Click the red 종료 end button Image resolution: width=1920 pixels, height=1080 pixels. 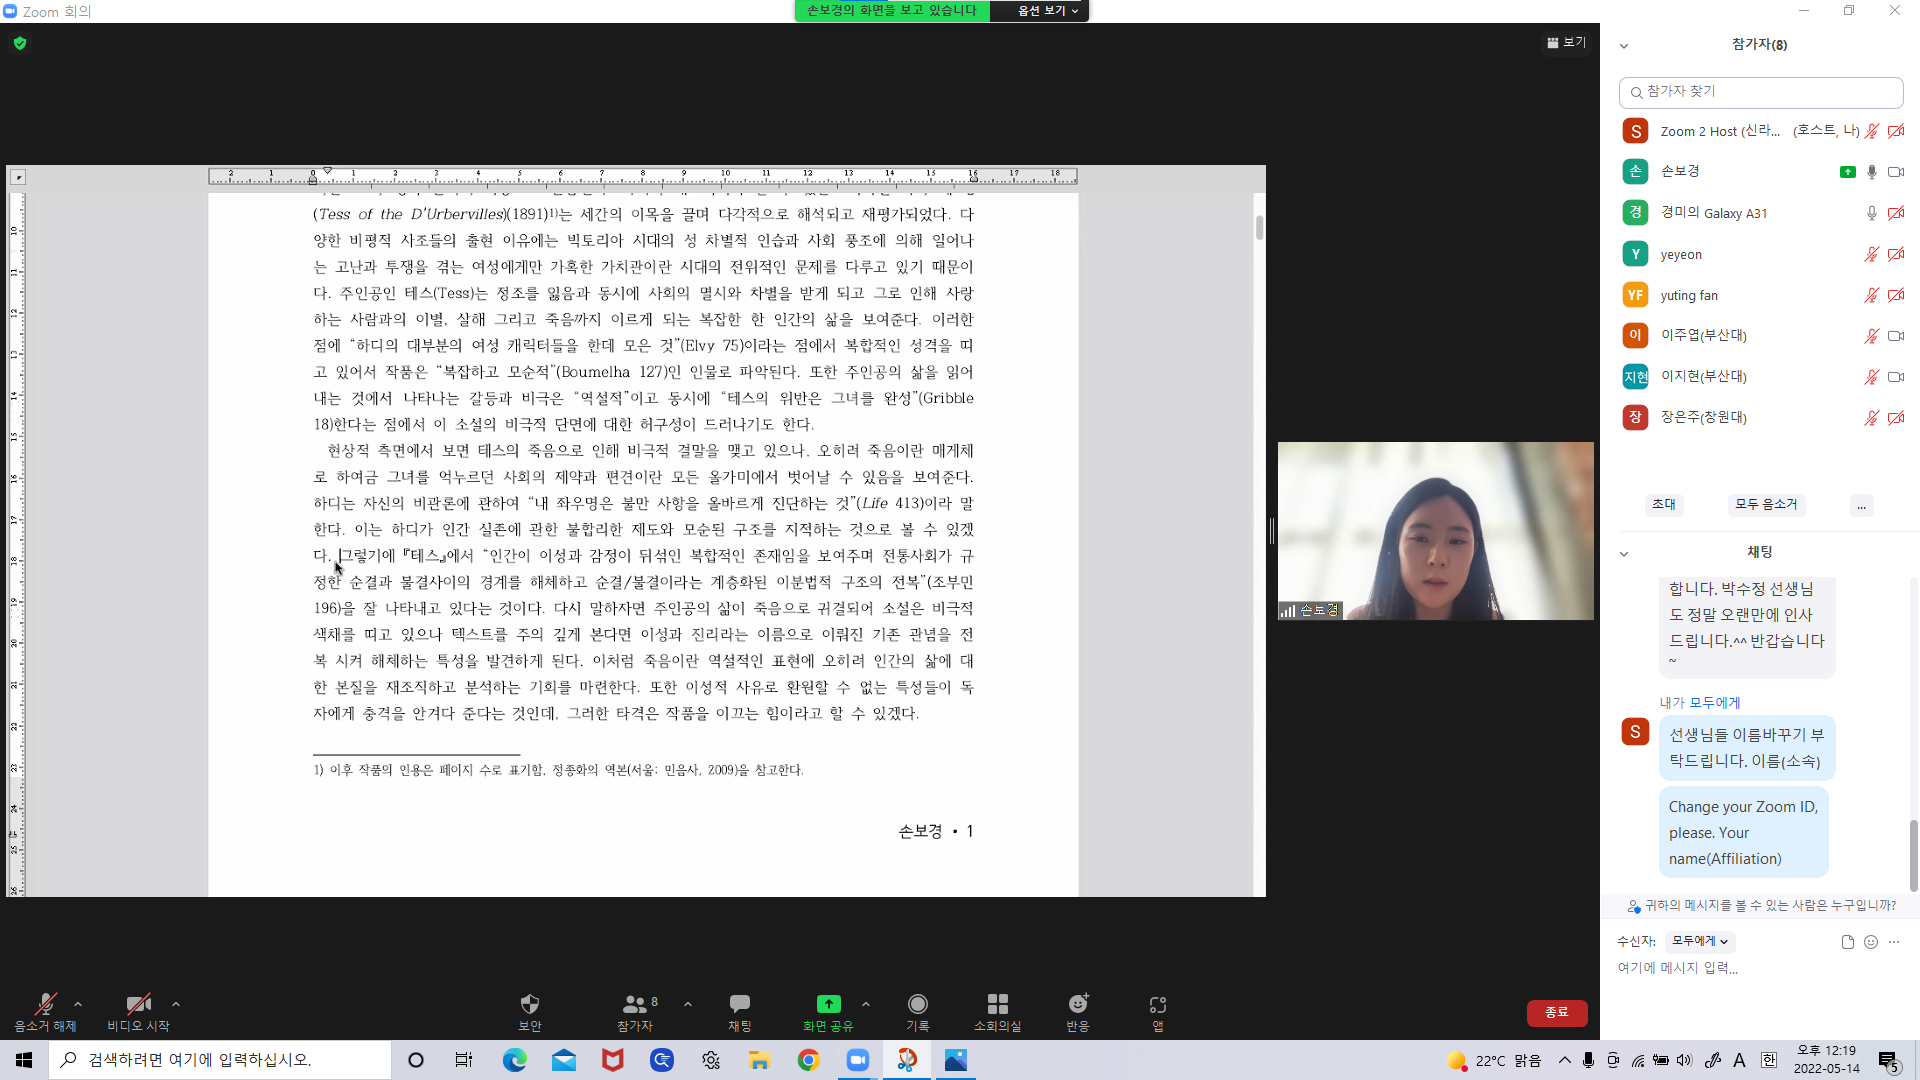click(1556, 1012)
